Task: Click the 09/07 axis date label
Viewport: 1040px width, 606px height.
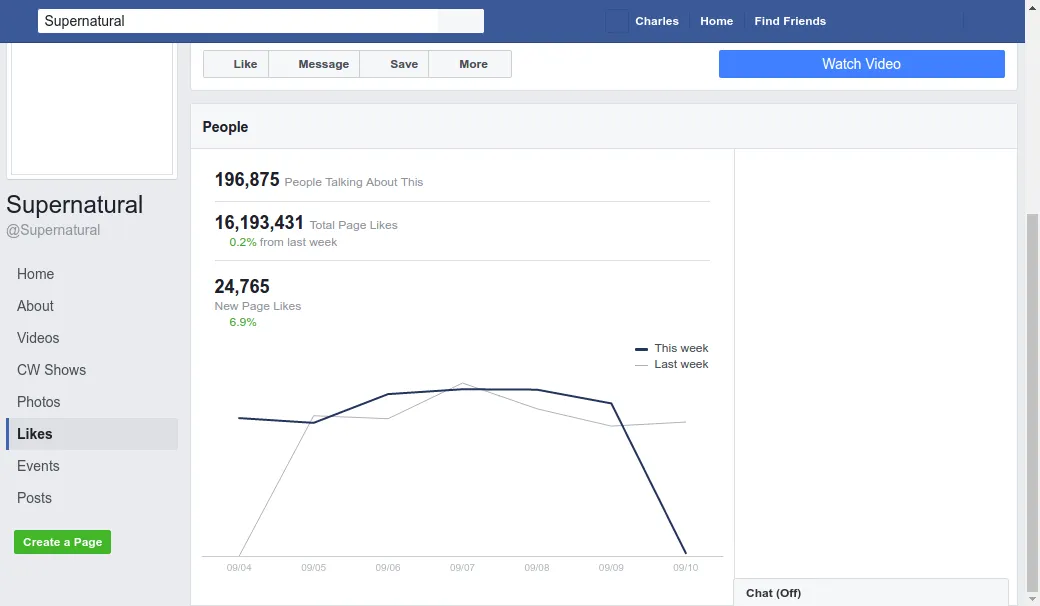Action: click(x=462, y=568)
